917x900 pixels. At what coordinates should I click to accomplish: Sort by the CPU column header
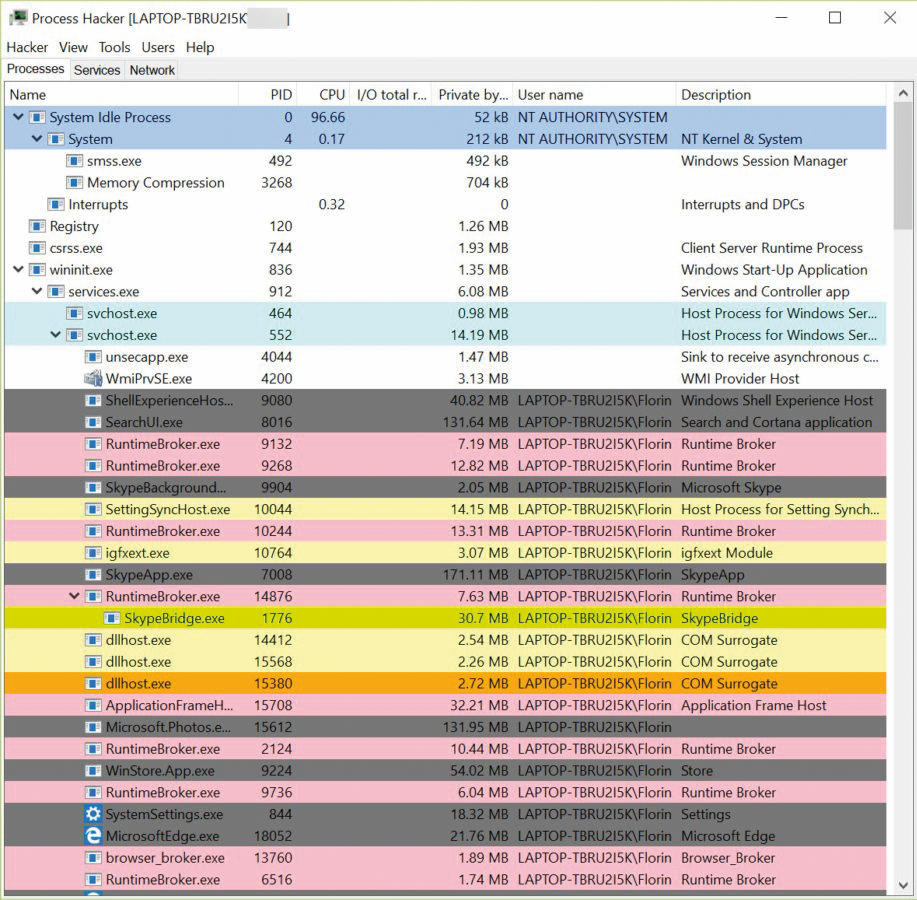coord(323,95)
